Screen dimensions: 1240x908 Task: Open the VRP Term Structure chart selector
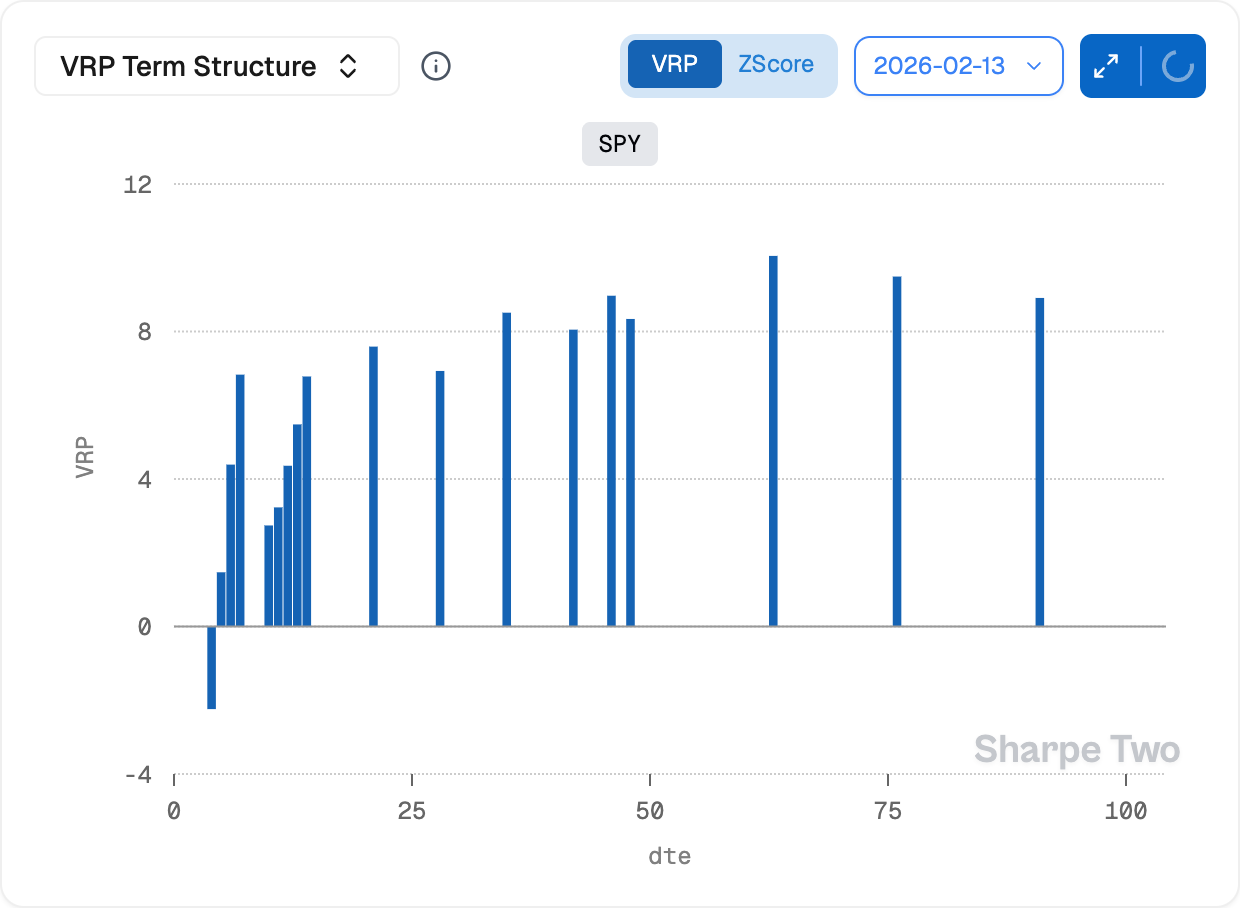pyautogui.click(x=216, y=66)
